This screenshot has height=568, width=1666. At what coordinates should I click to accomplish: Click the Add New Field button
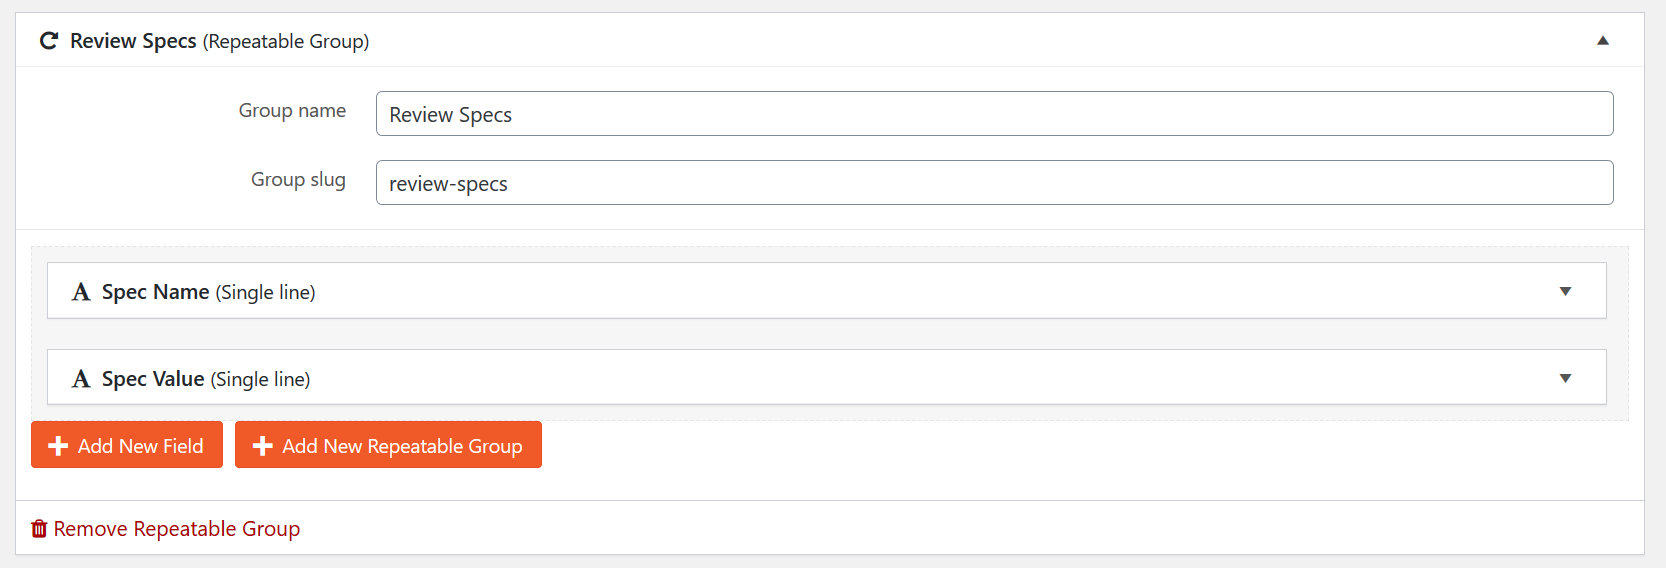(127, 445)
